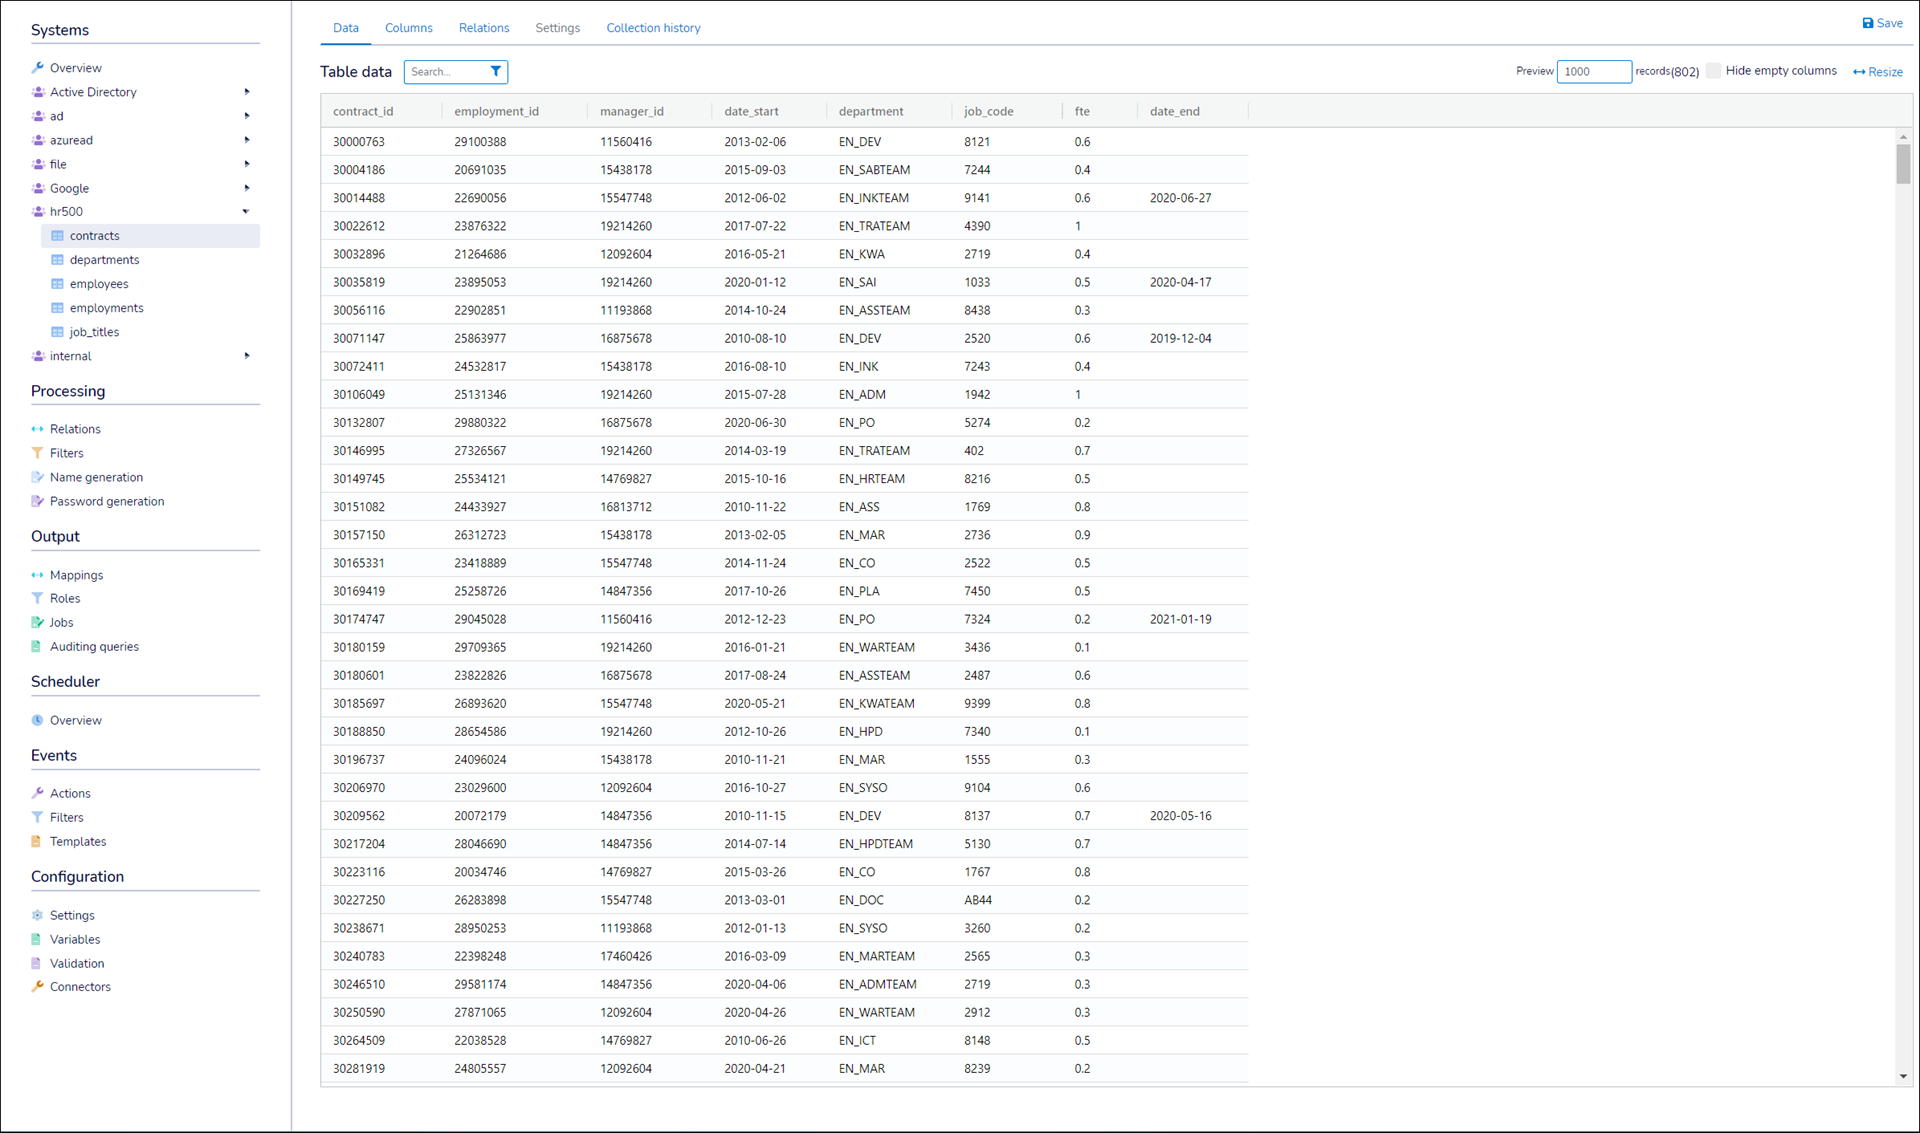Click the Connectors wrench icon in Configuration
Viewport: 1920px width, 1133px height.
coord(37,986)
